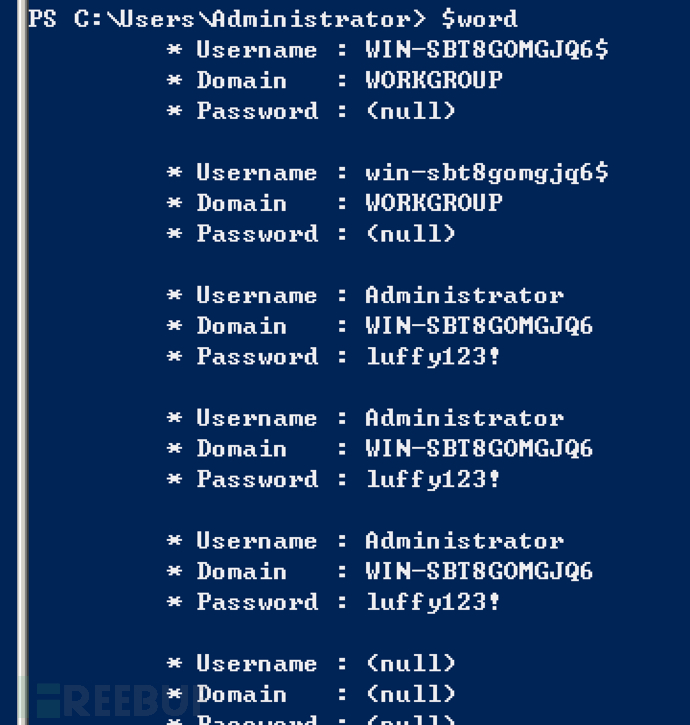Click the (null) password of the first entry
Screen dimensions: 690x725
pos(410,111)
